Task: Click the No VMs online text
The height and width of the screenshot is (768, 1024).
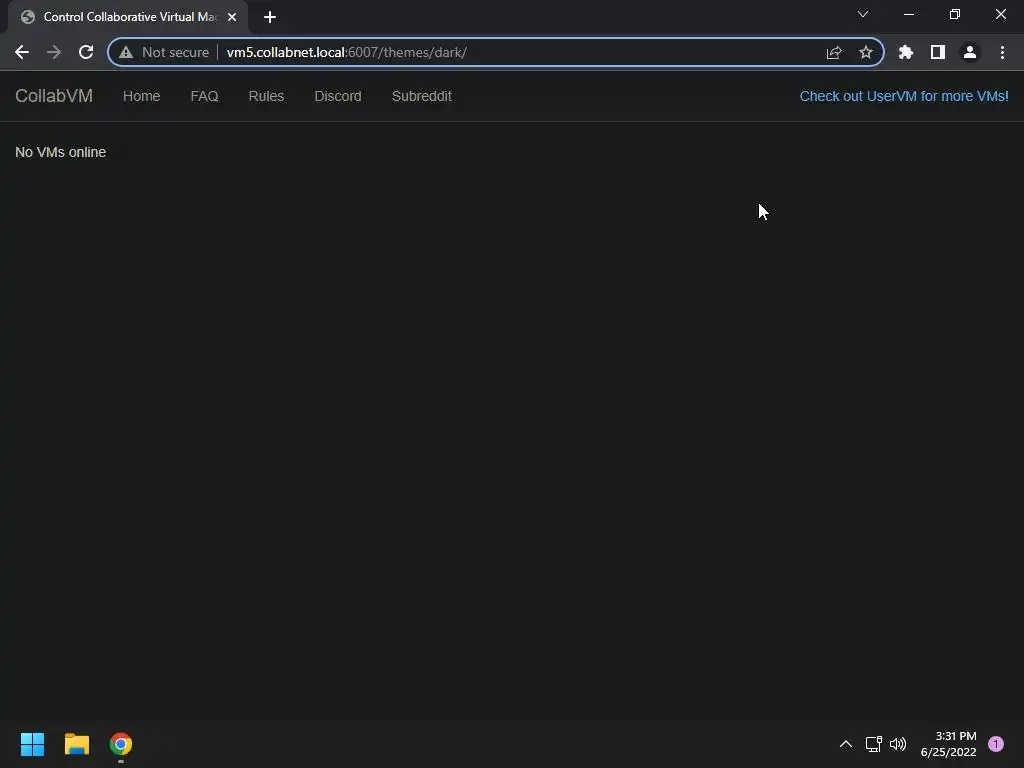Action: click(x=61, y=152)
